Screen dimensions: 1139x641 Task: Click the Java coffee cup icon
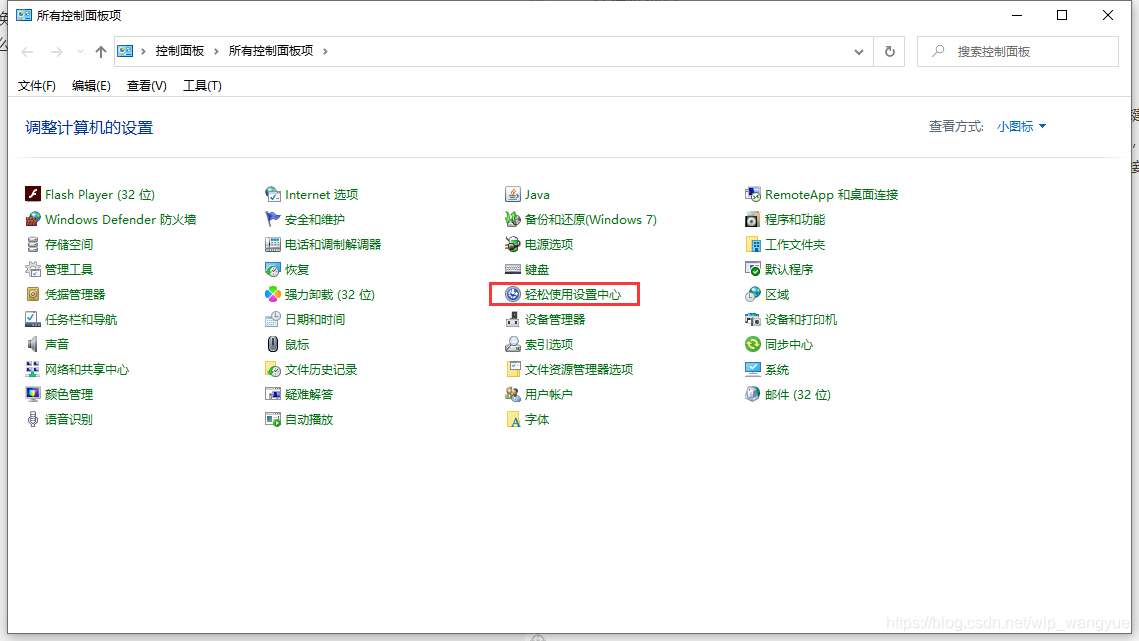513,194
